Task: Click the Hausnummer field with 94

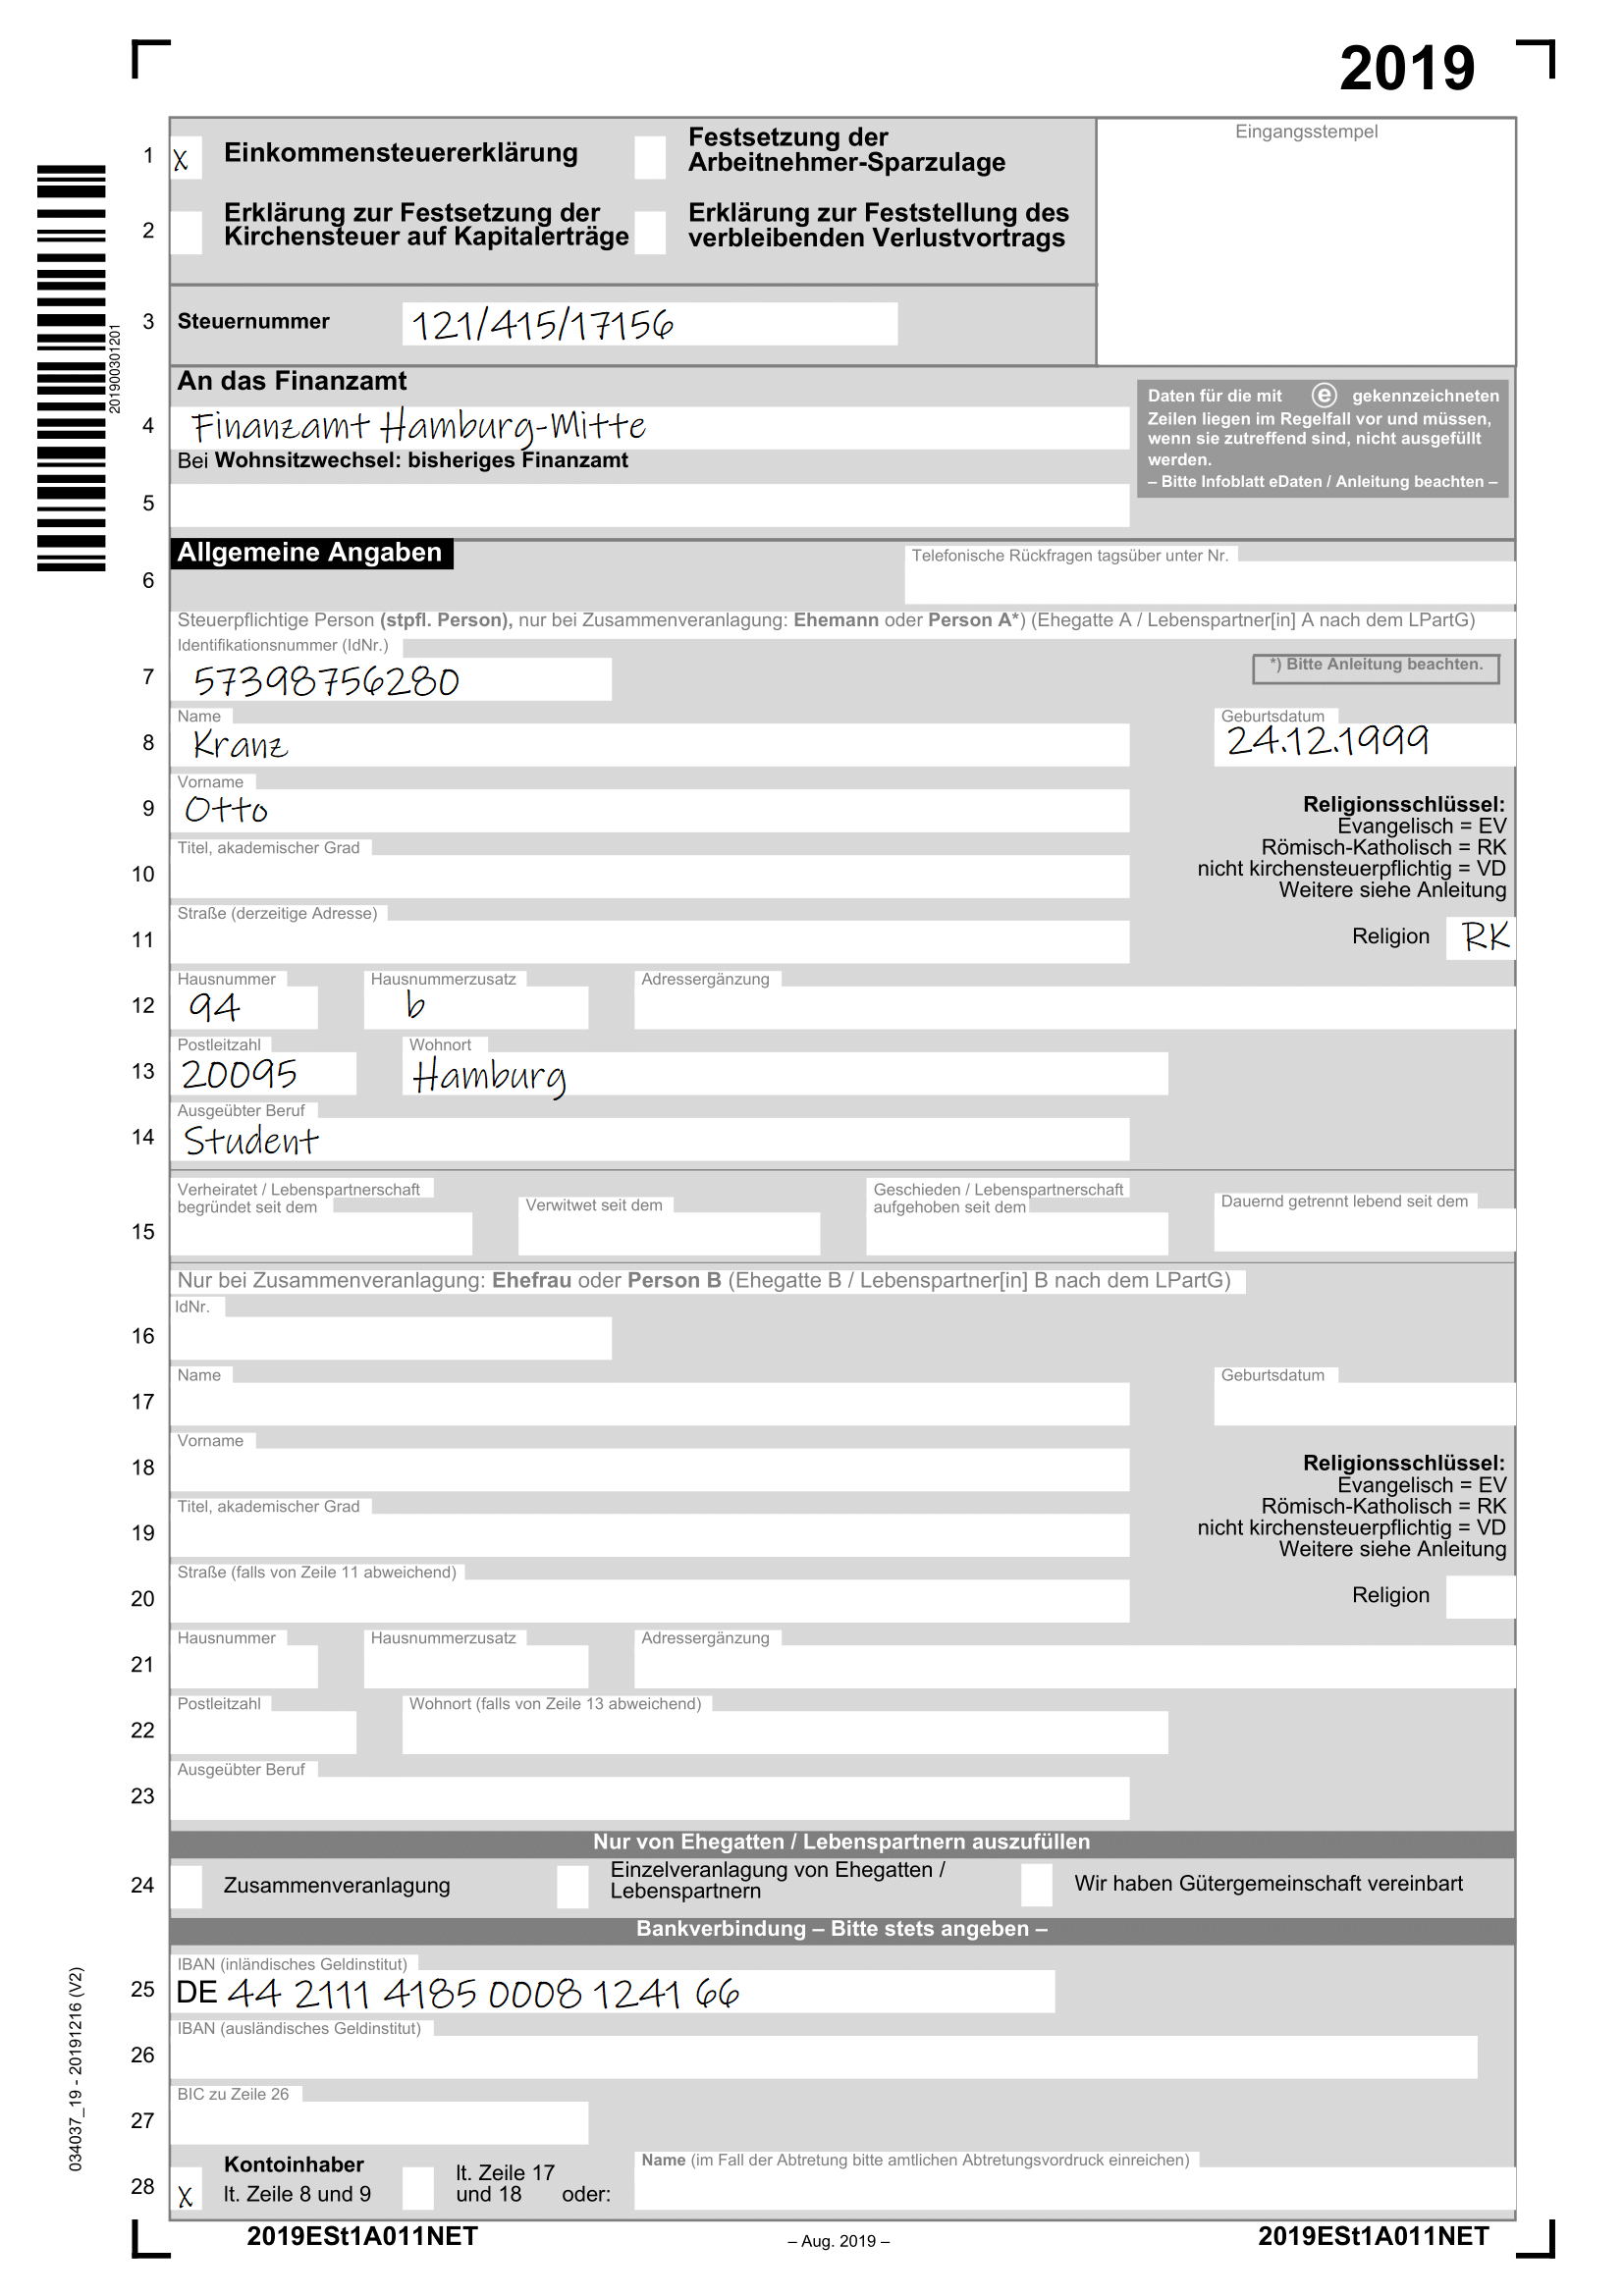Action: point(244,1009)
